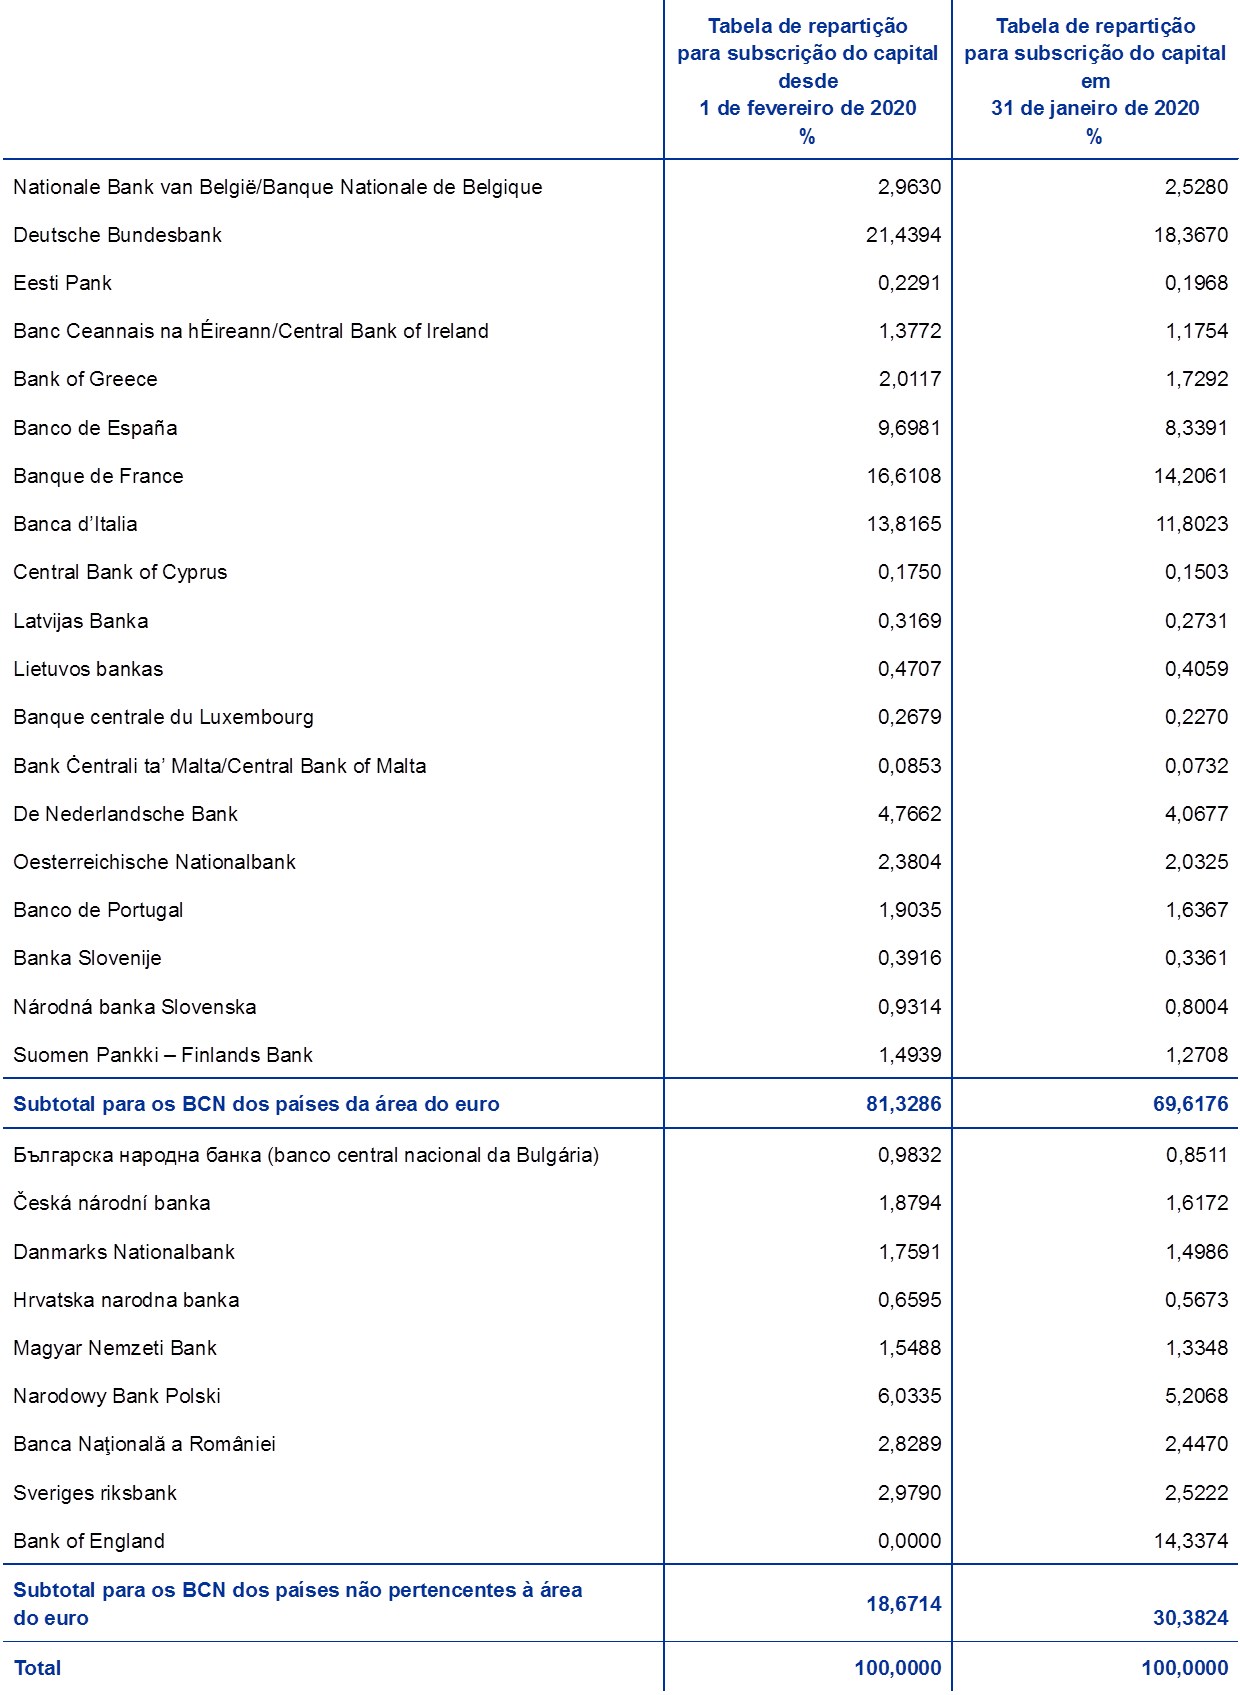1240x1695 pixels.
Task: Select the Banco de Portugal row label
Action: click(x=98, y=910)
